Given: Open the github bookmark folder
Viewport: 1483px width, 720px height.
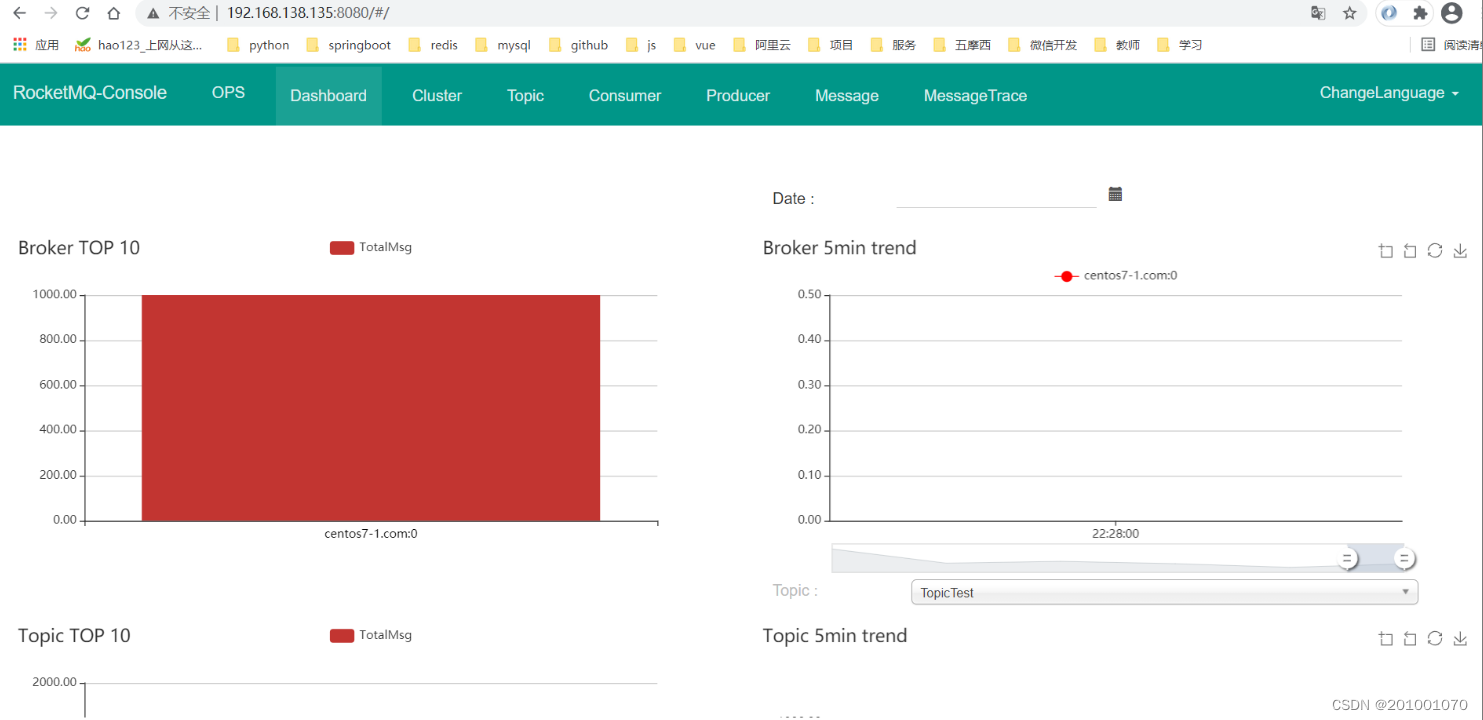Looking at the screenshot, I should pos(579,45).
